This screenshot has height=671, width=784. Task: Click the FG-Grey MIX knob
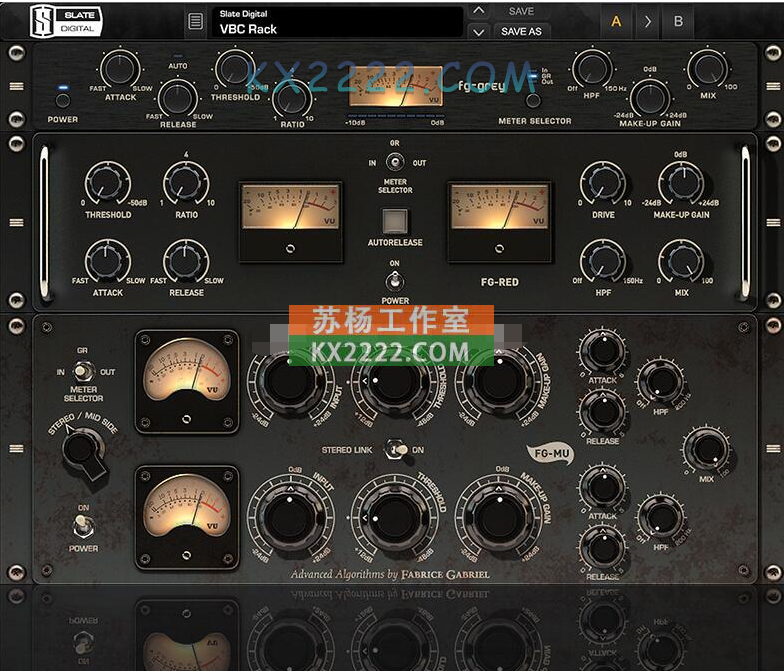[708, 68]
